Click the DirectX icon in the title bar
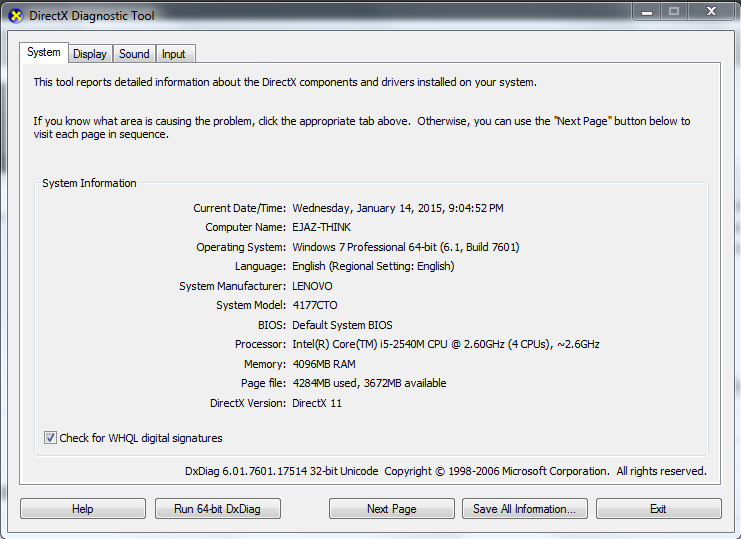This screenshot has height=539, width=741. click(16, 16)
